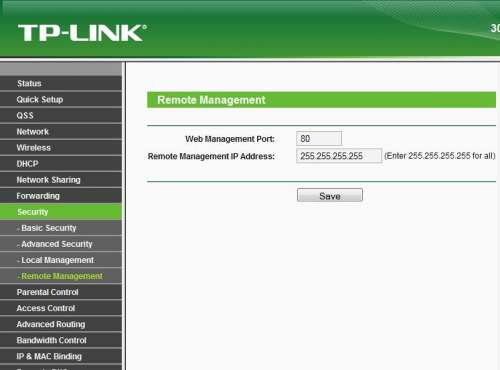This screenshot has width=500, height=370.
Task: Select Remote Management submenu item
Action: [61, 276]
